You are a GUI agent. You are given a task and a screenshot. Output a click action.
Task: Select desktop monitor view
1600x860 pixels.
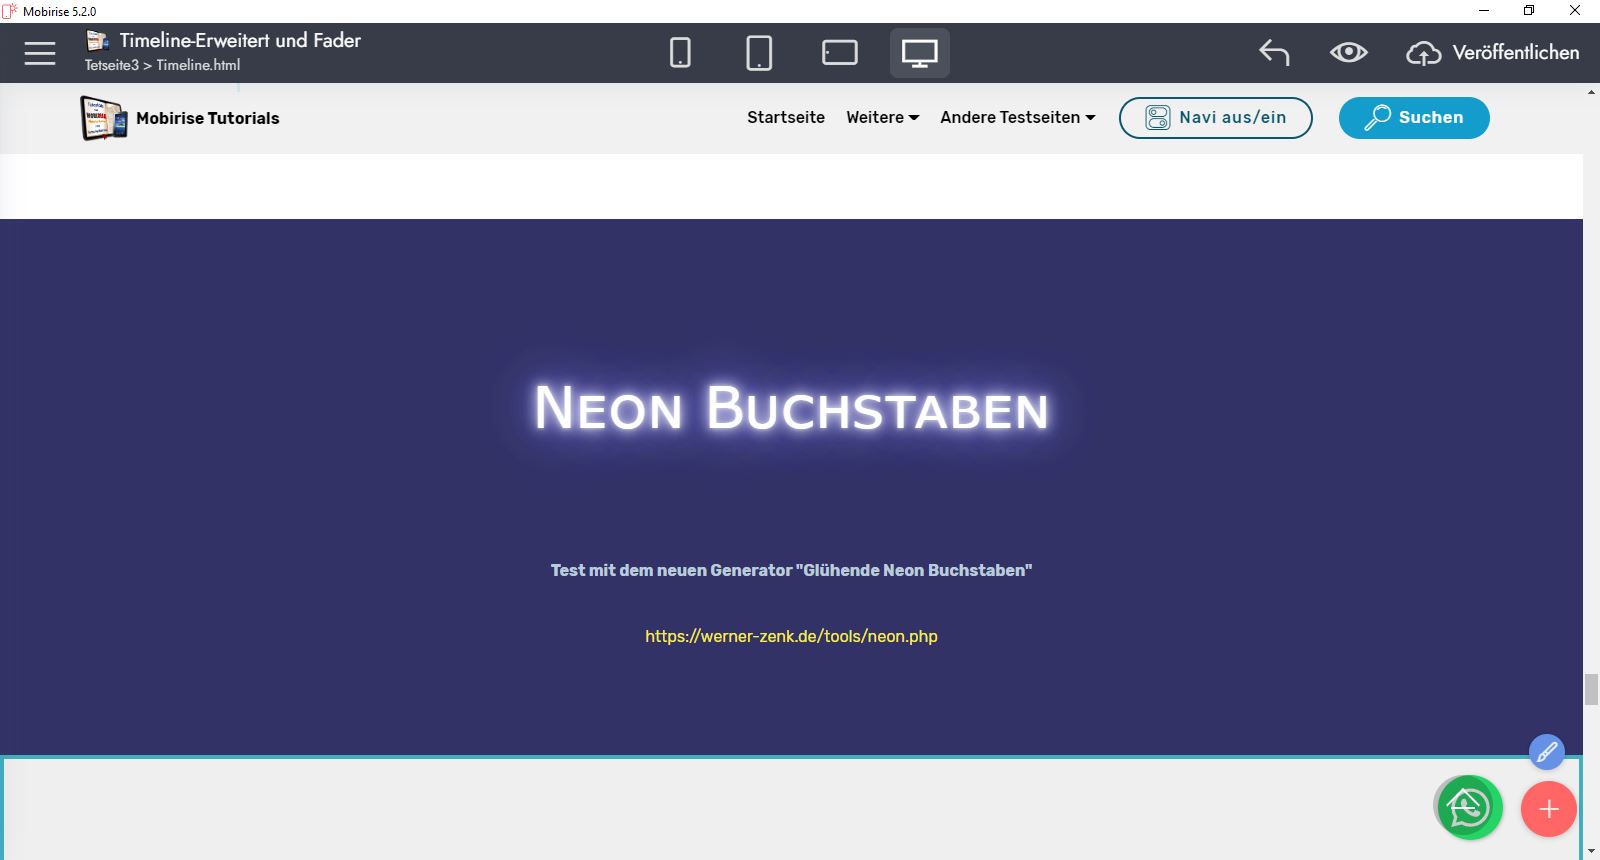coord(919,53)
